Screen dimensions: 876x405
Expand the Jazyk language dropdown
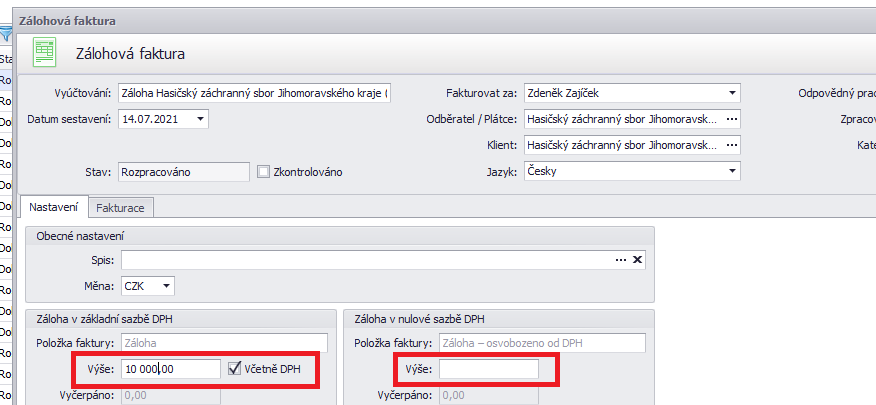click(x=733, y=171)
